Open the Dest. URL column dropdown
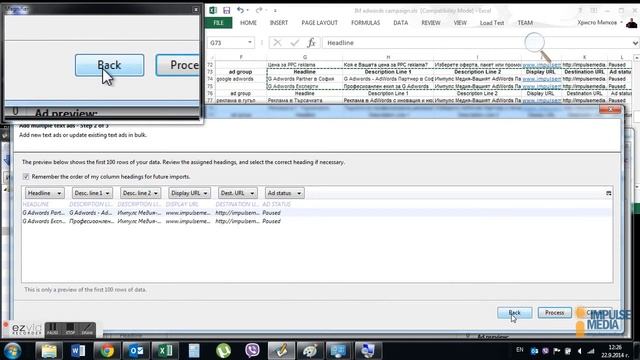 (237, 193)
